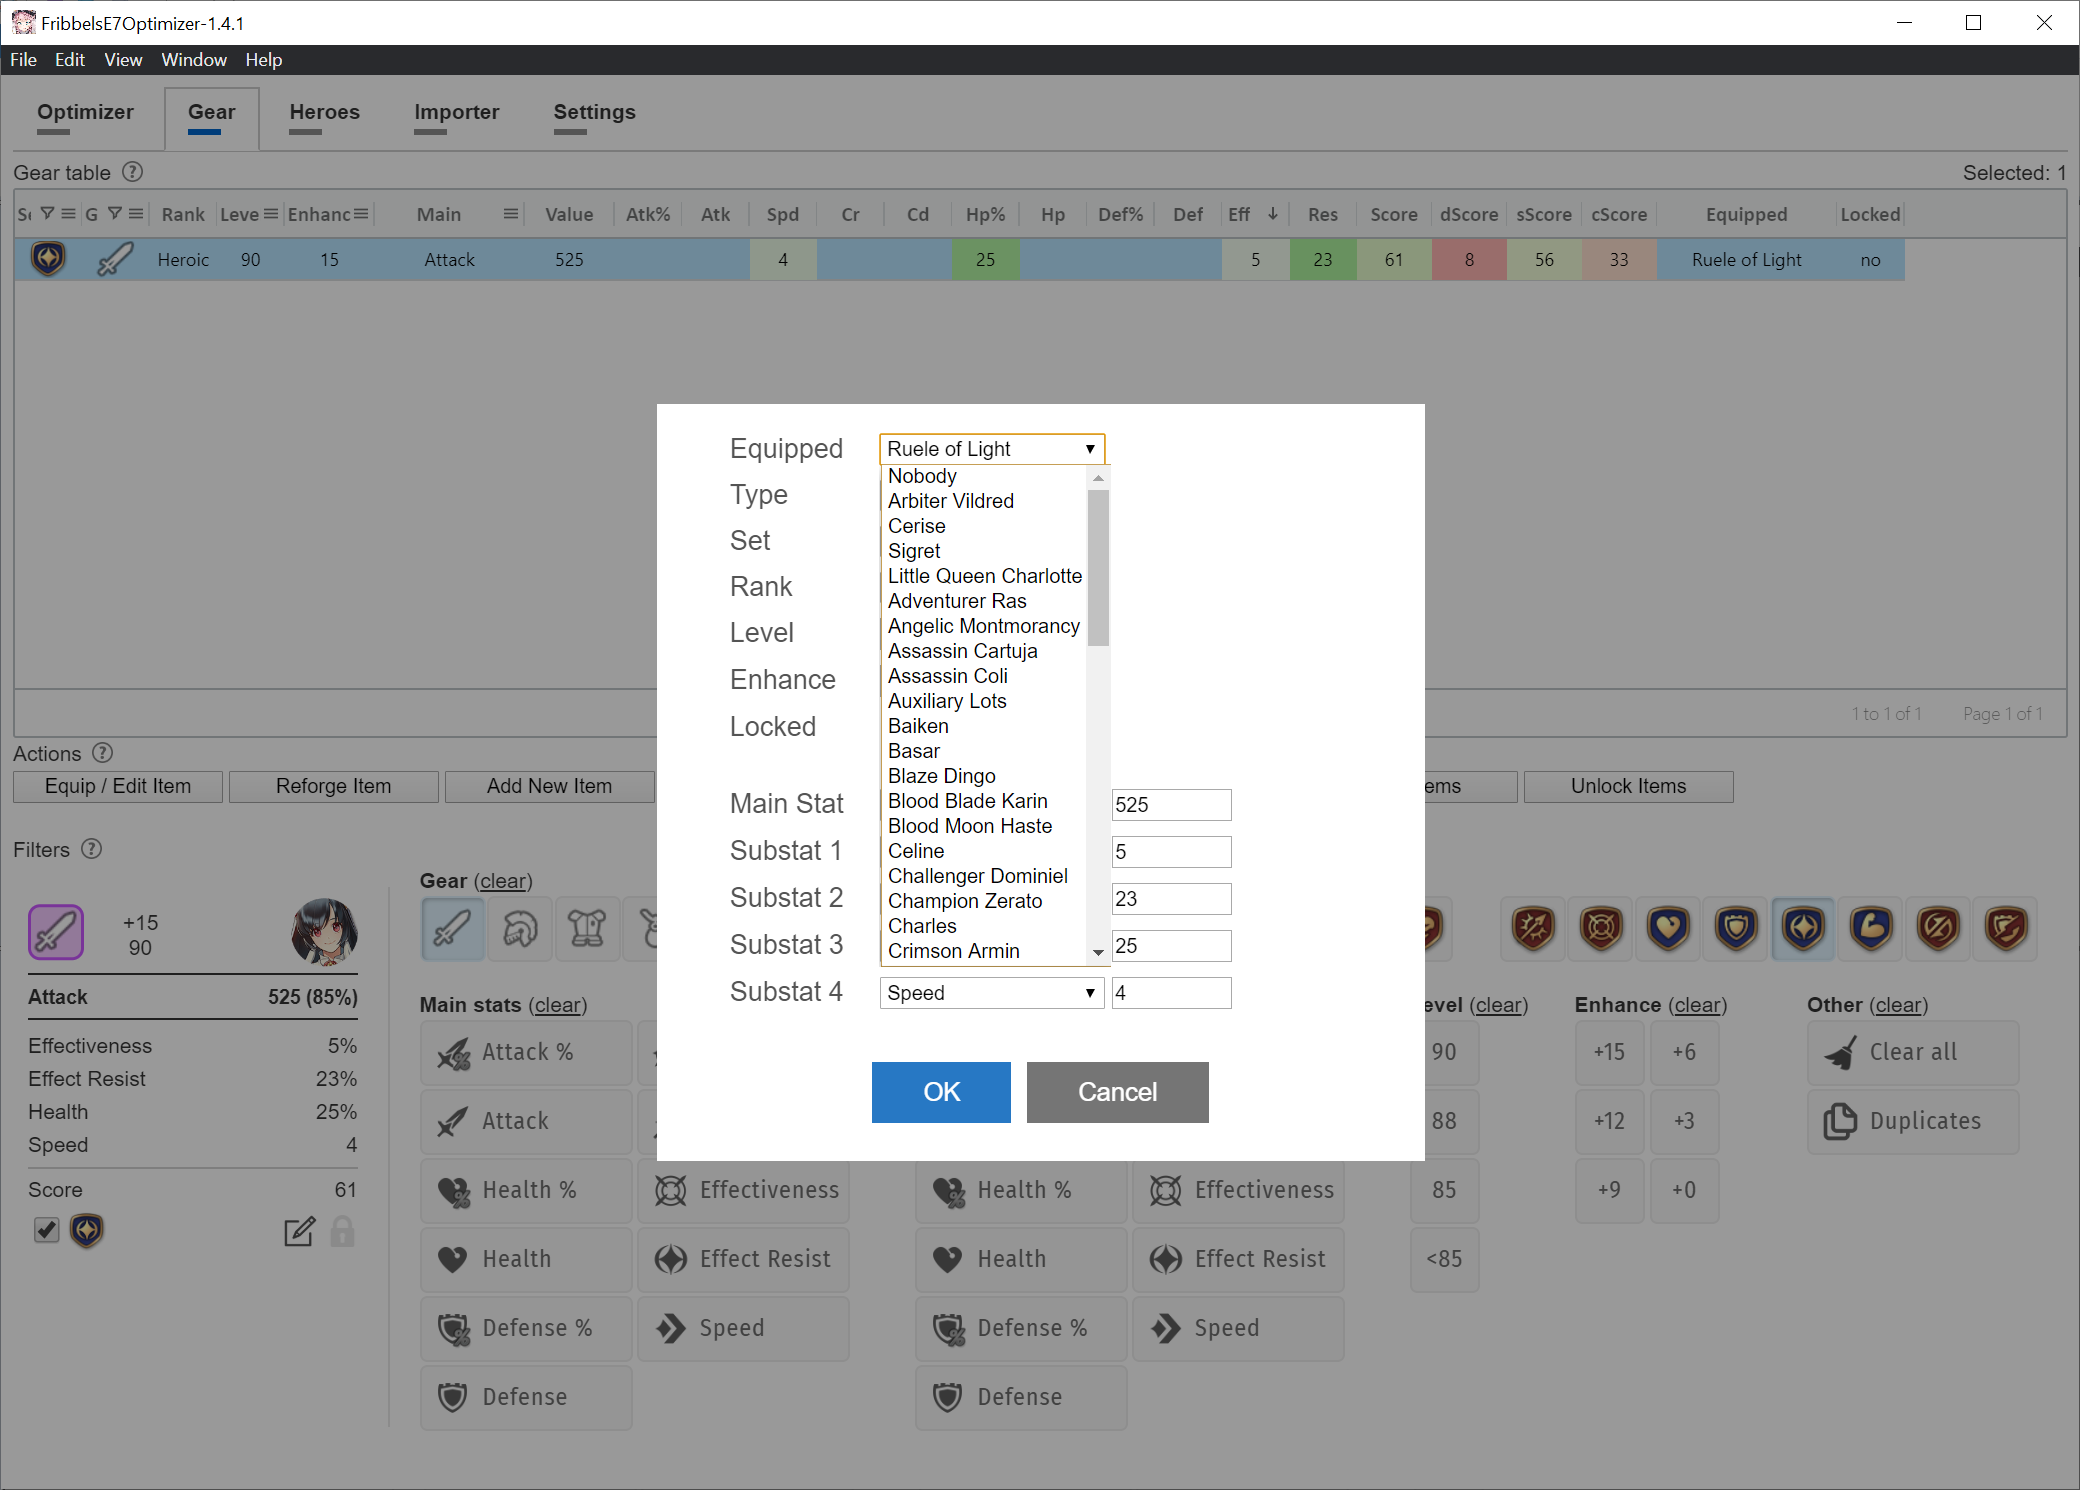Open the Main column header menu

coord(511,214)
